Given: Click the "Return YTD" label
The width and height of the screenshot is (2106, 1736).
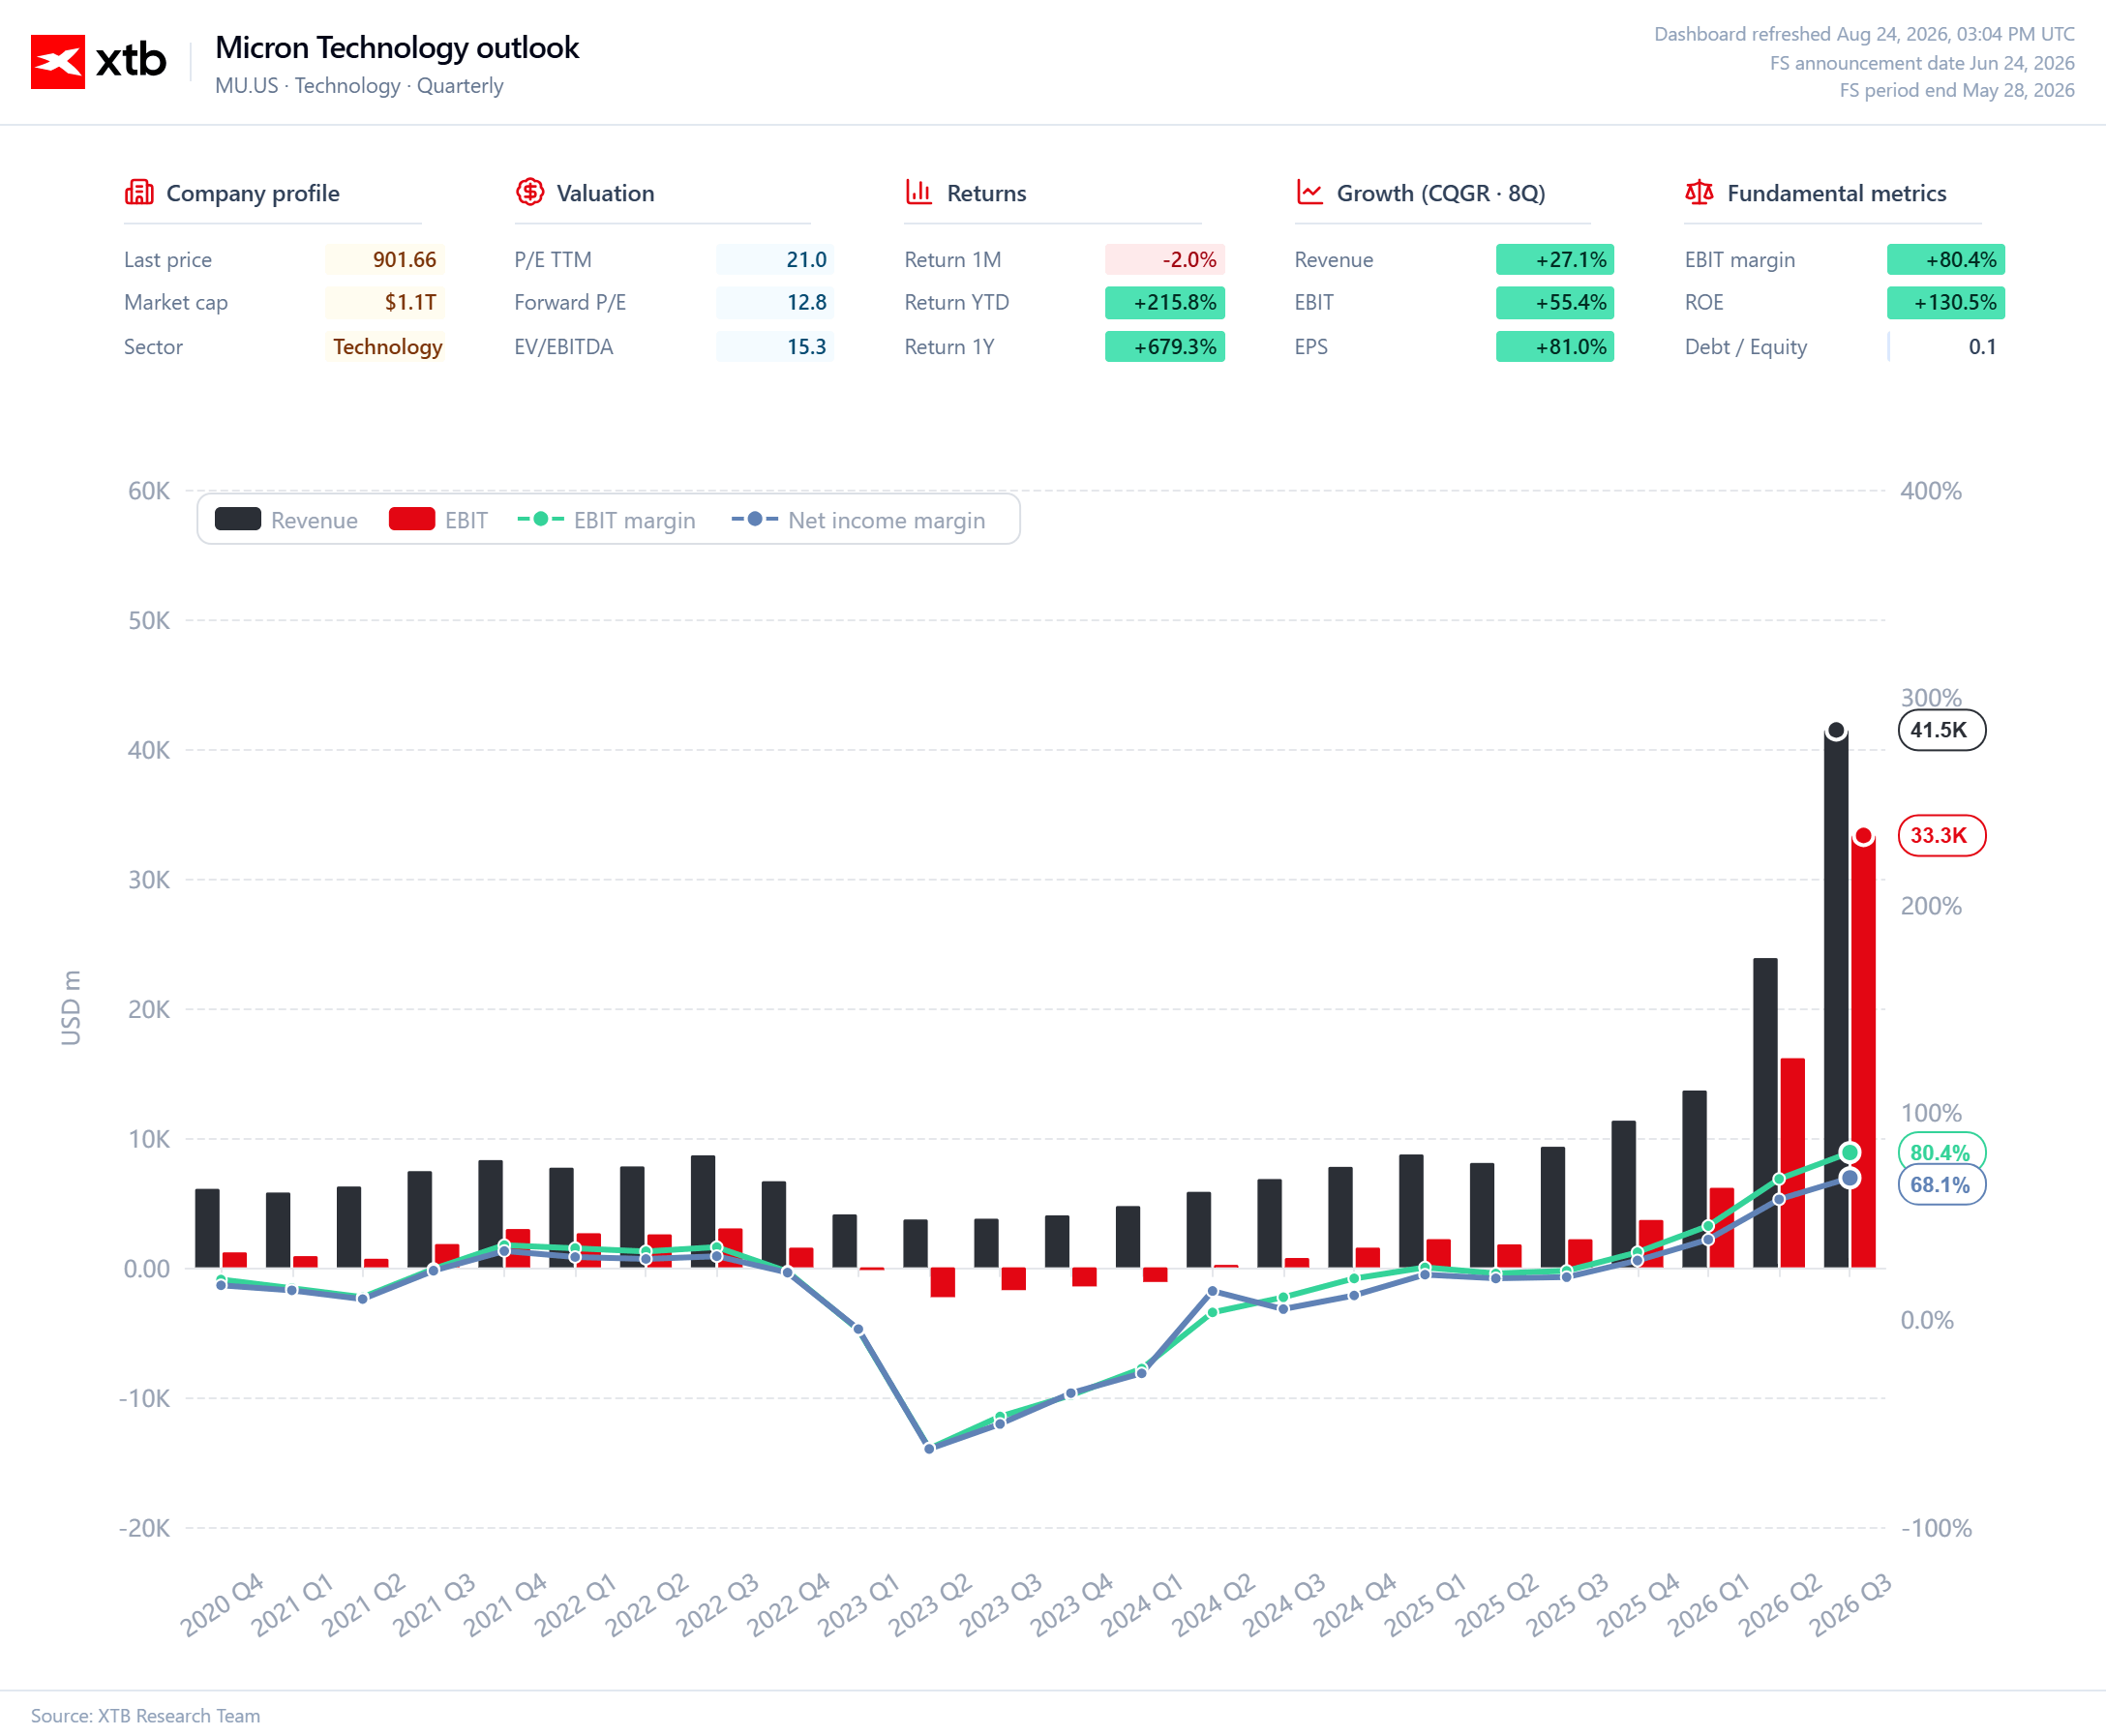Looking at the screenshot, I should coord(957,303).
